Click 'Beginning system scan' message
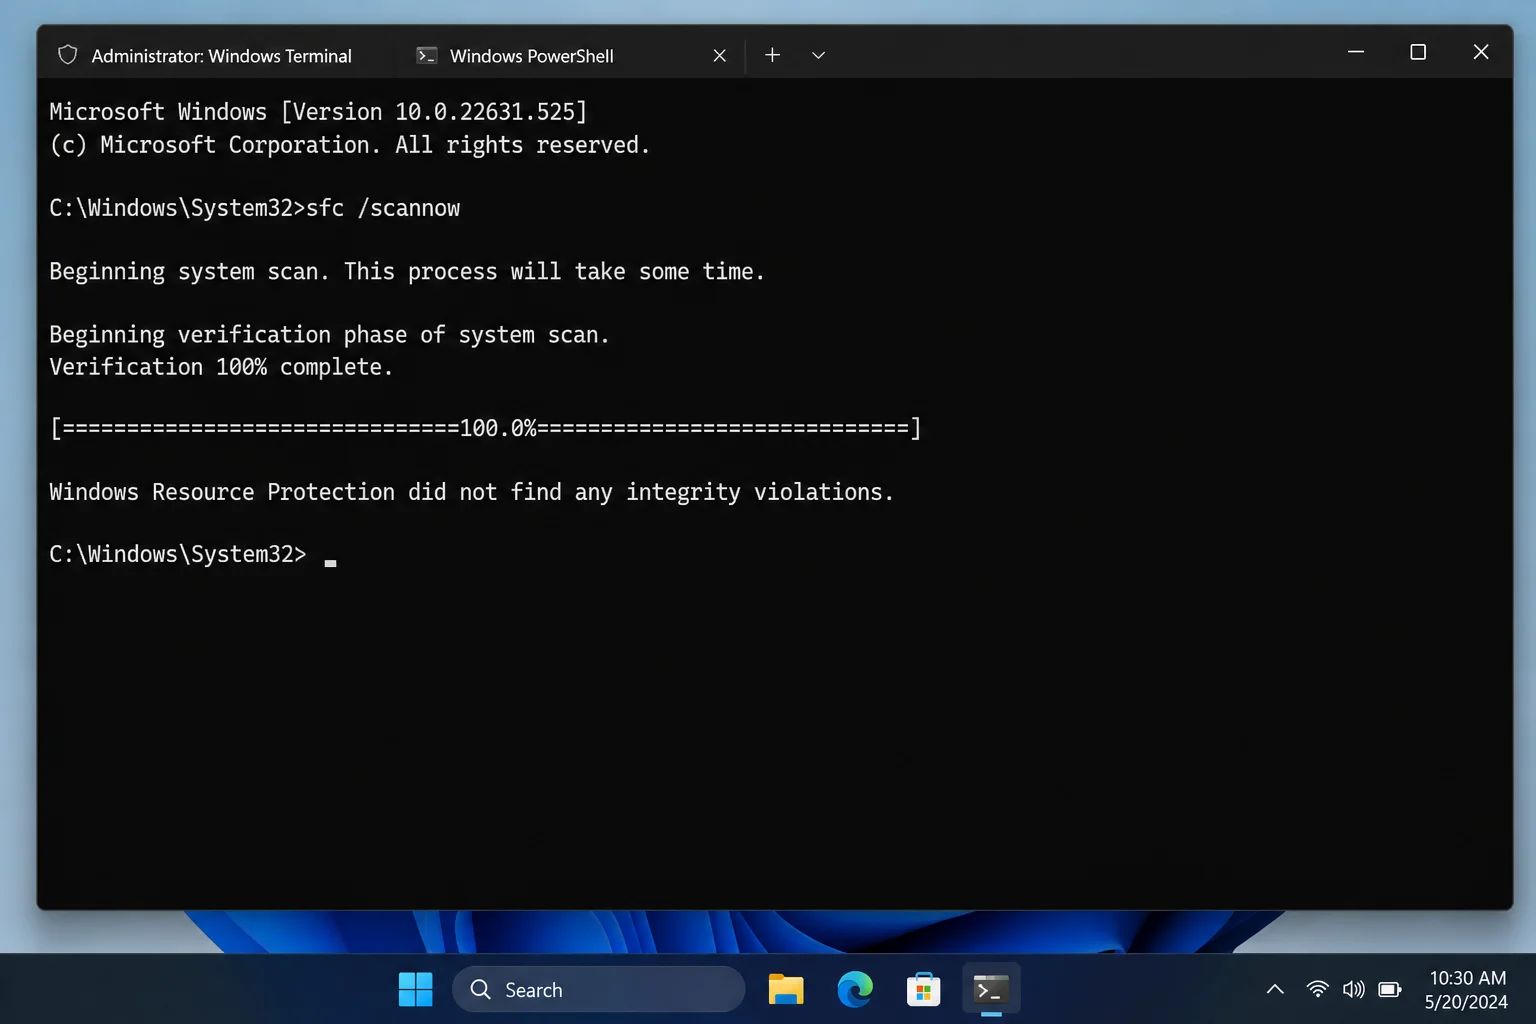1536x1024 pixels. 407,271
